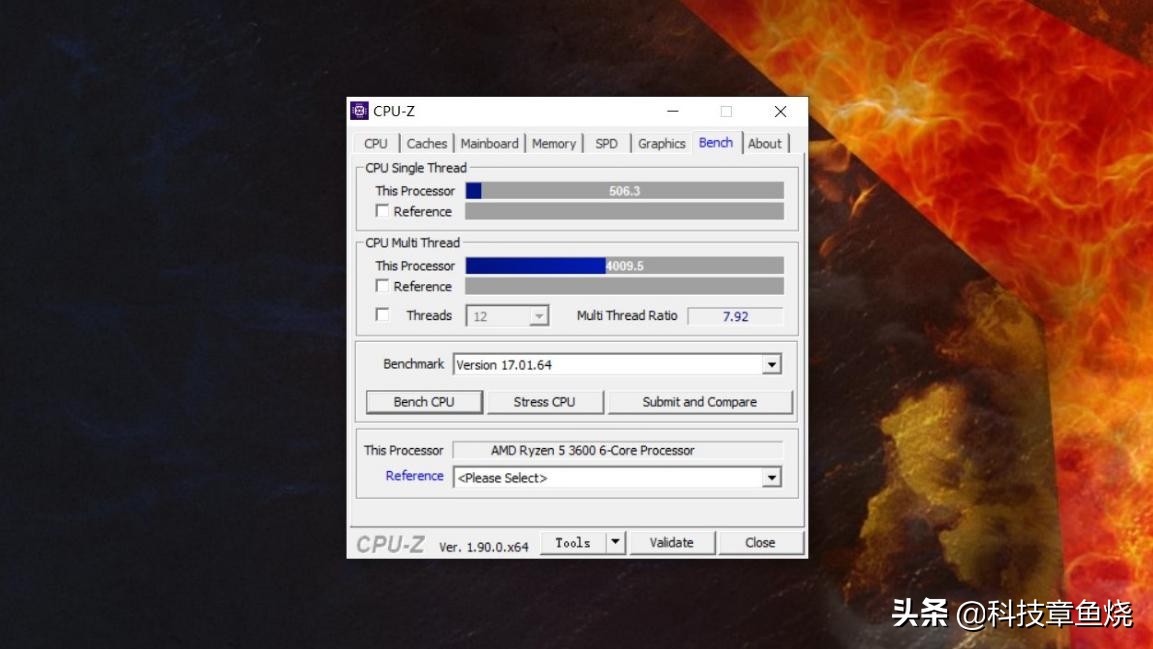Select the Memory tab
The height and width of the screenshot is (649, 1153).
pos(553,143)
